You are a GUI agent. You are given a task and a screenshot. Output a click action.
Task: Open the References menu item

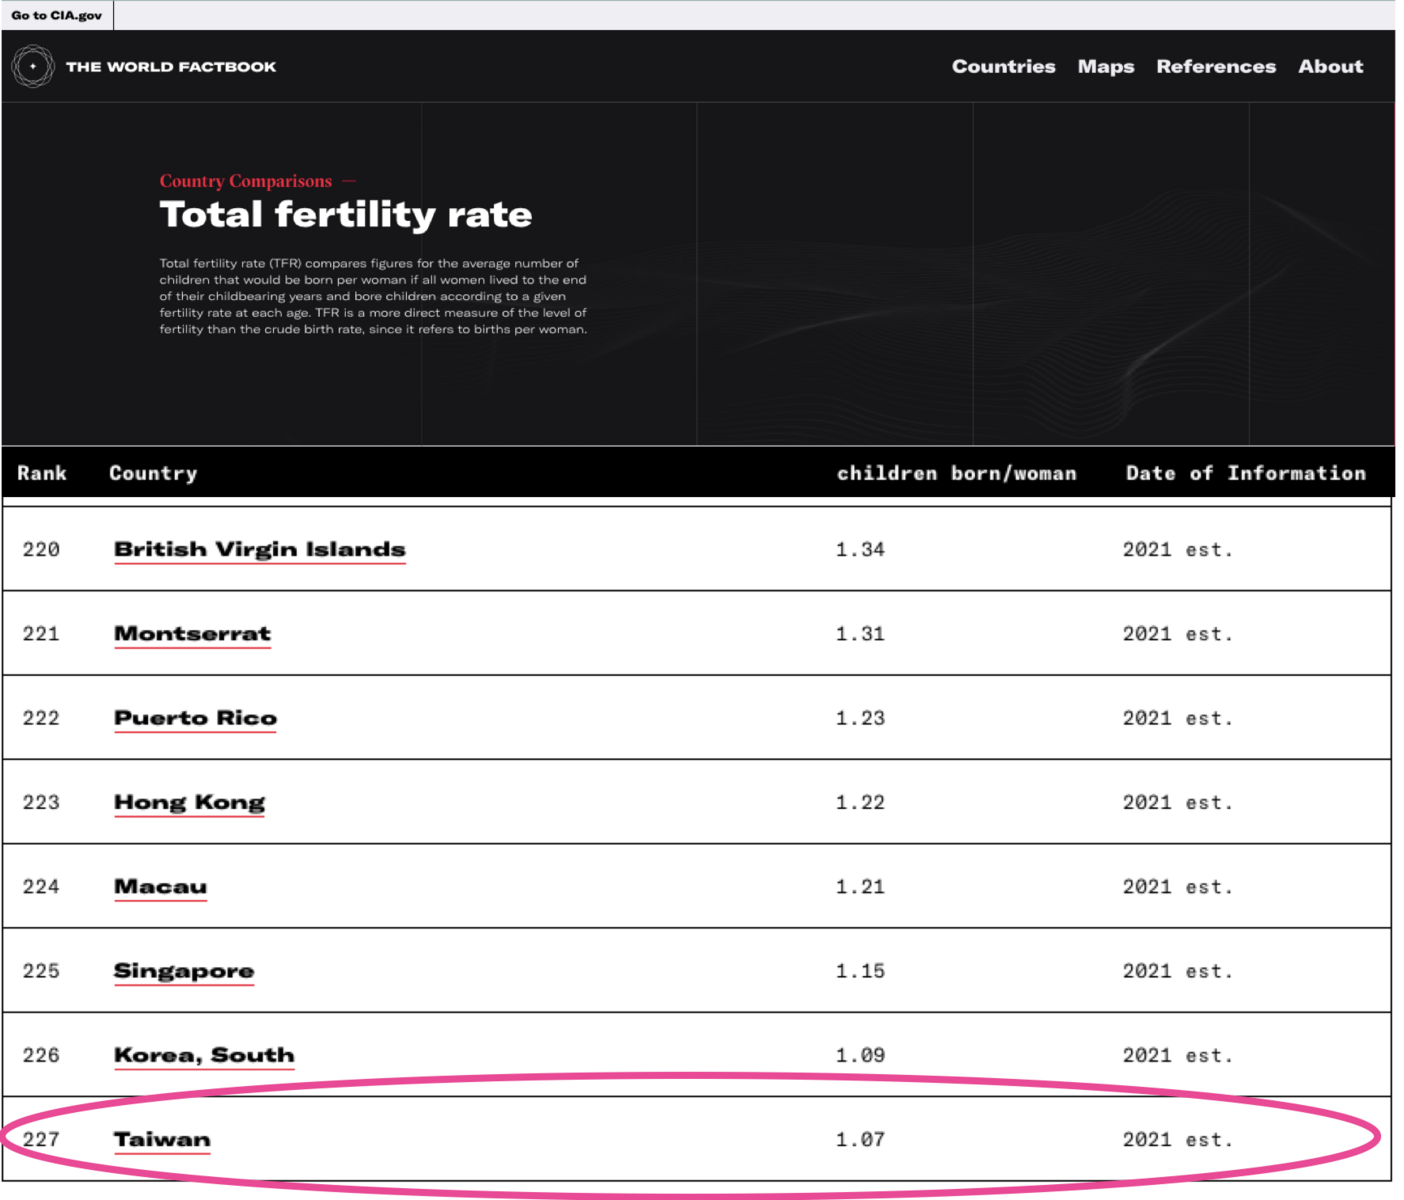(1216, 66)
